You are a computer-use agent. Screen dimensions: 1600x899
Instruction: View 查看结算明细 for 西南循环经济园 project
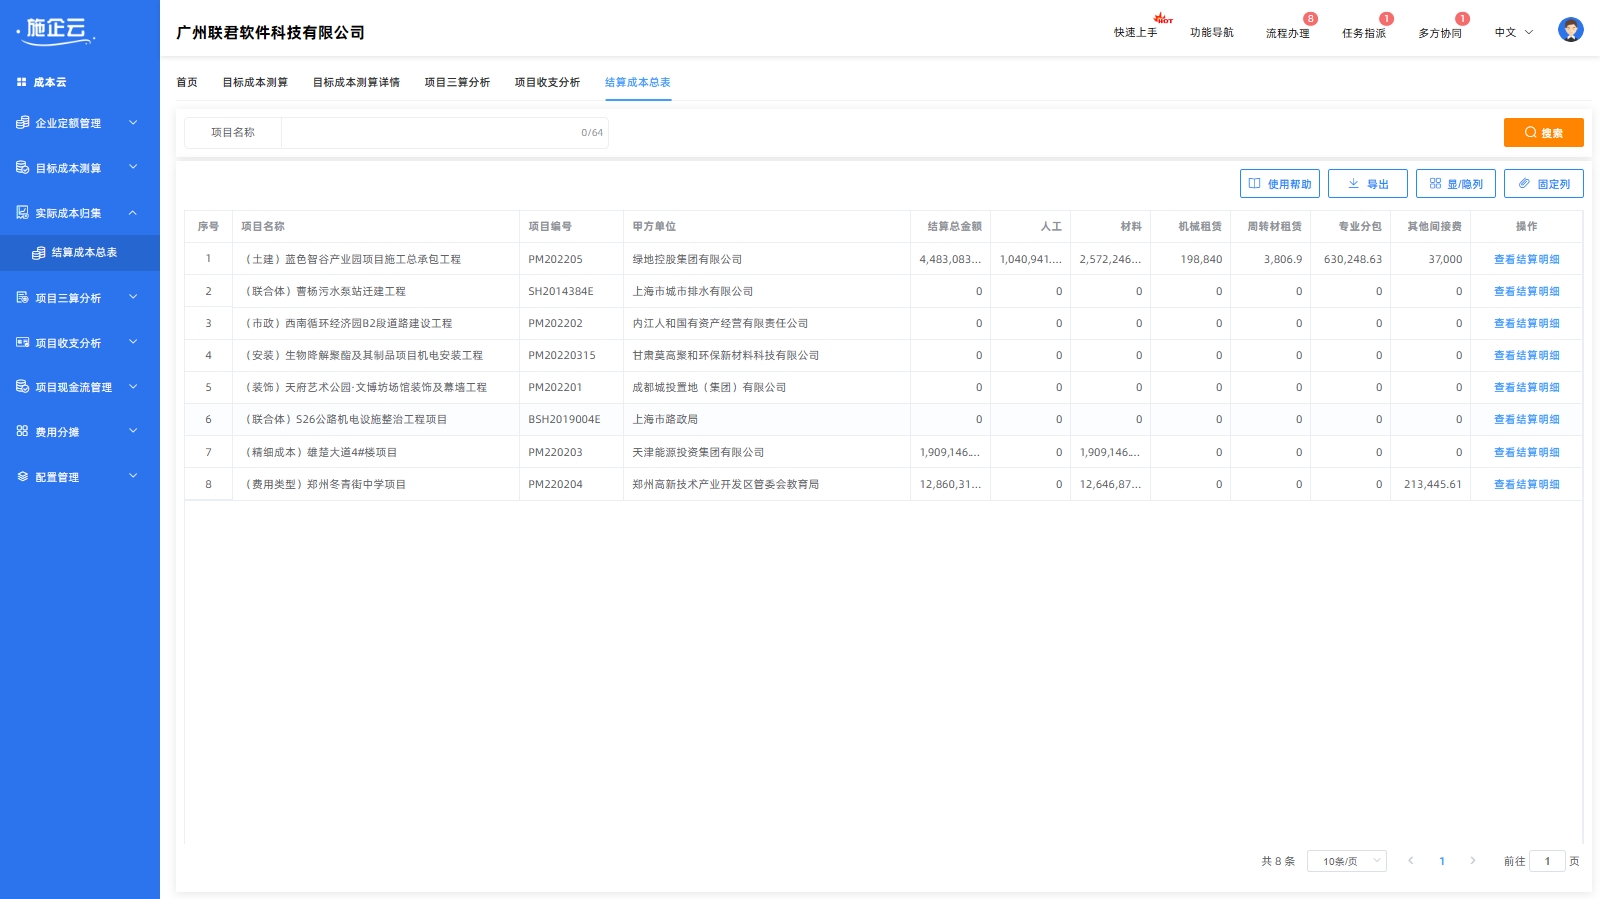click(x=1527, y=323)
